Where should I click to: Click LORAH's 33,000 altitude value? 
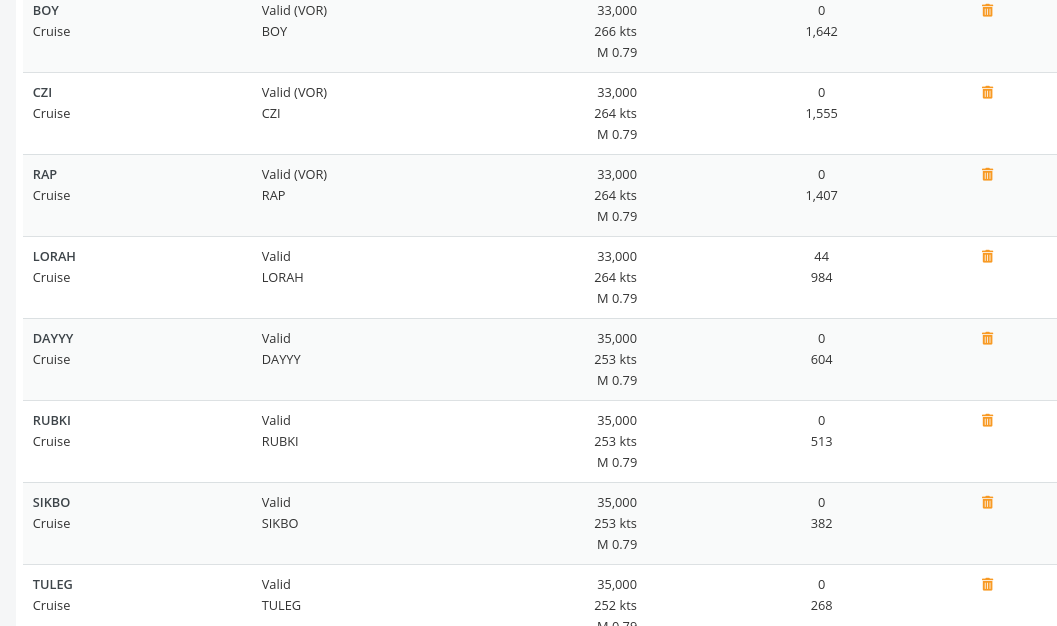(x=616, y=256)
